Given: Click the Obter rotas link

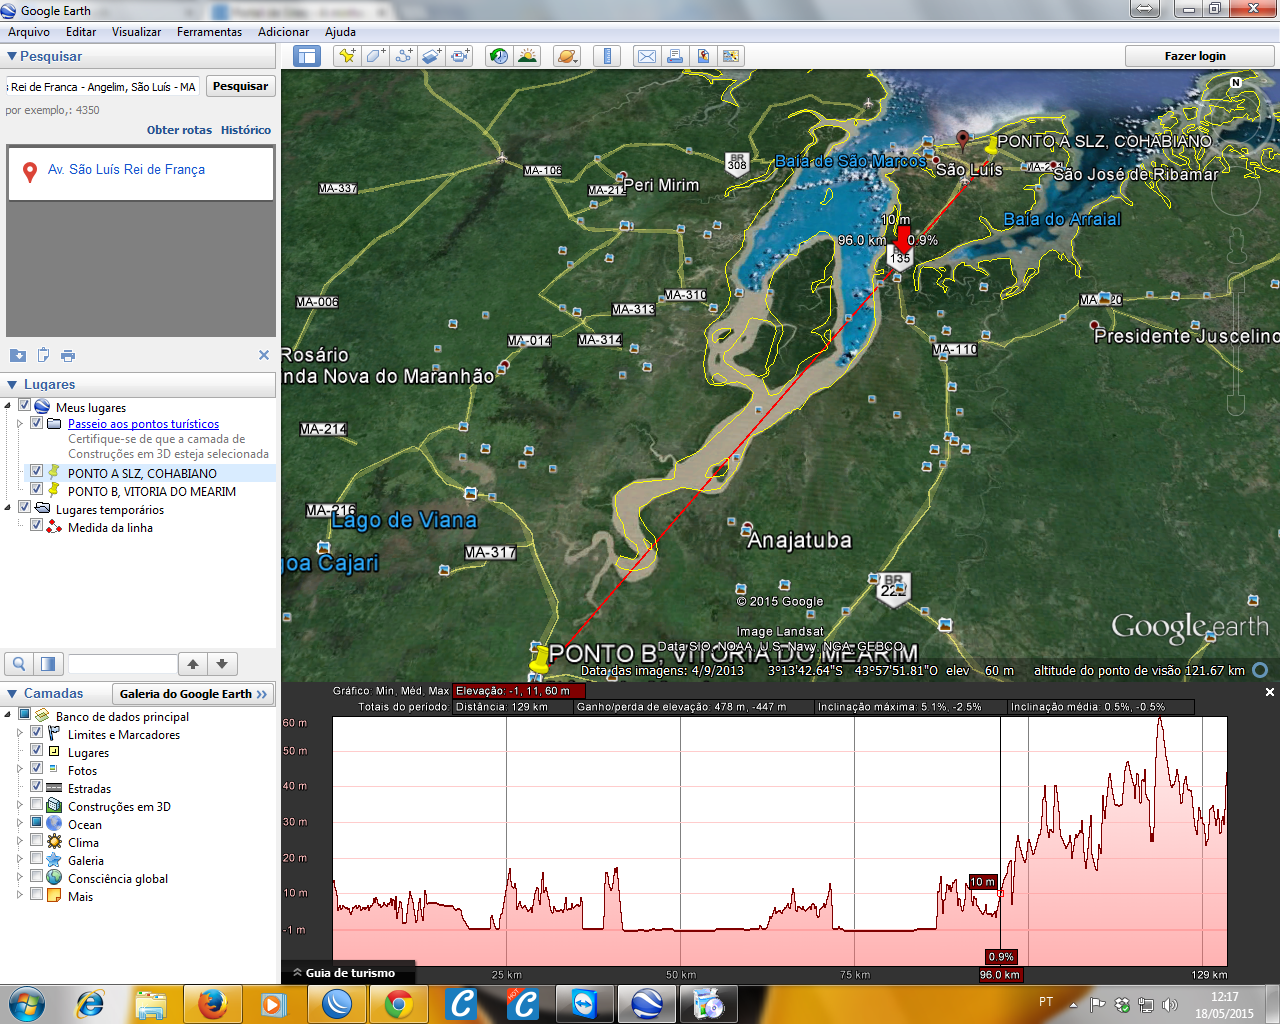Looking at the screenshot, I should [180, 130].
